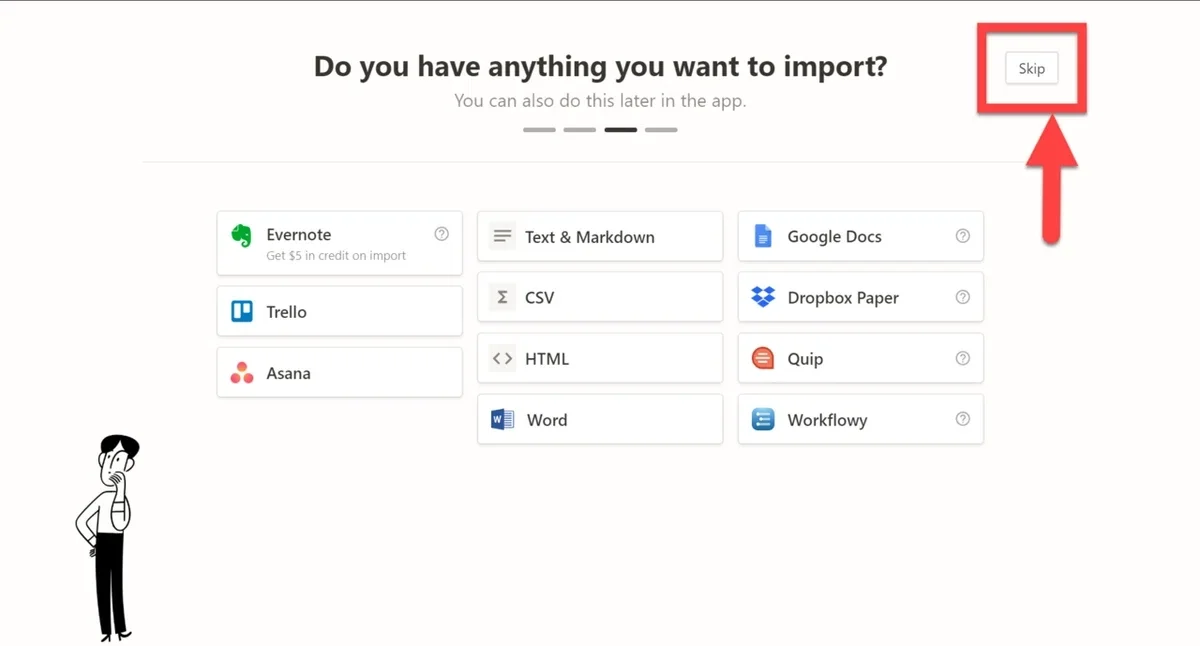Select the Trello board icon
Viewport: 1200px width, 646px height.
tap(242, 311)
